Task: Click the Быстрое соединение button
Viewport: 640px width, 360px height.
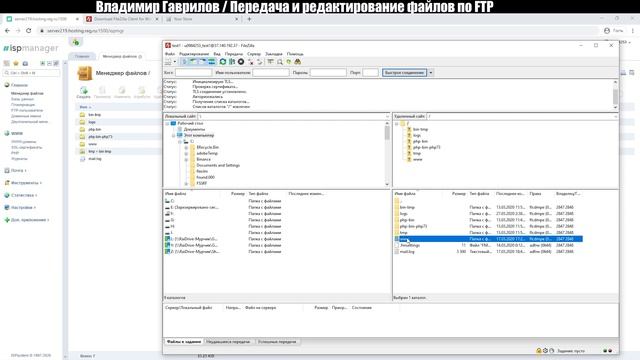Action: 404,73
